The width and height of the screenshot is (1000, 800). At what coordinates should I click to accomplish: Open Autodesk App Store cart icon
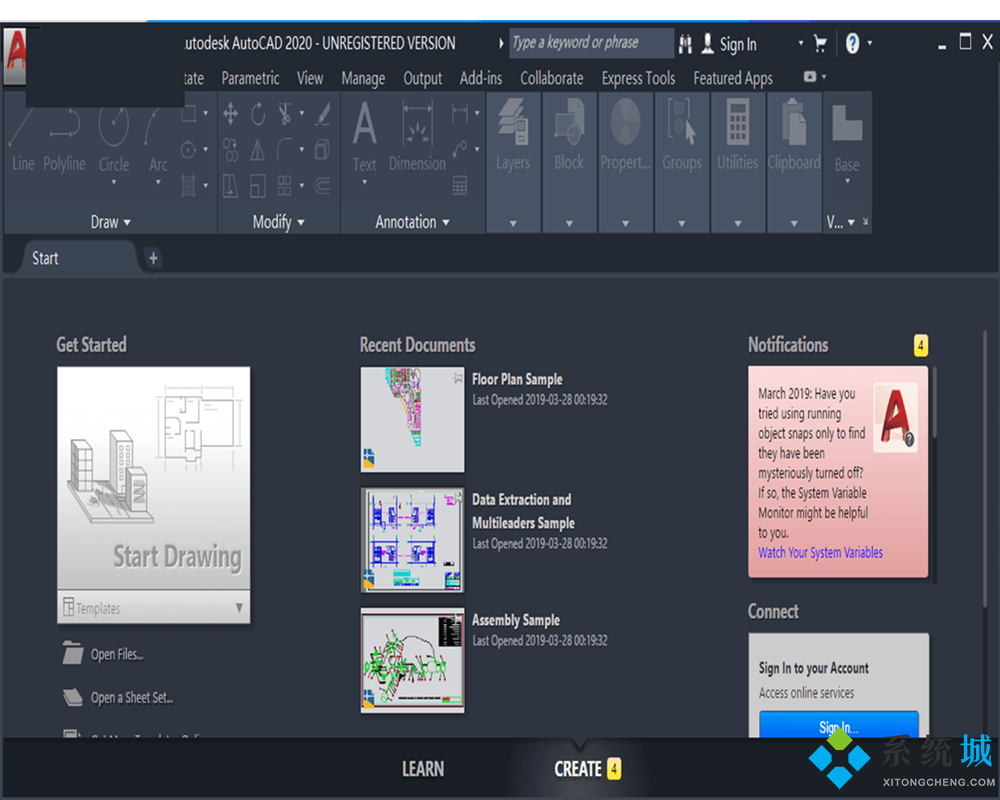[820, 44]
